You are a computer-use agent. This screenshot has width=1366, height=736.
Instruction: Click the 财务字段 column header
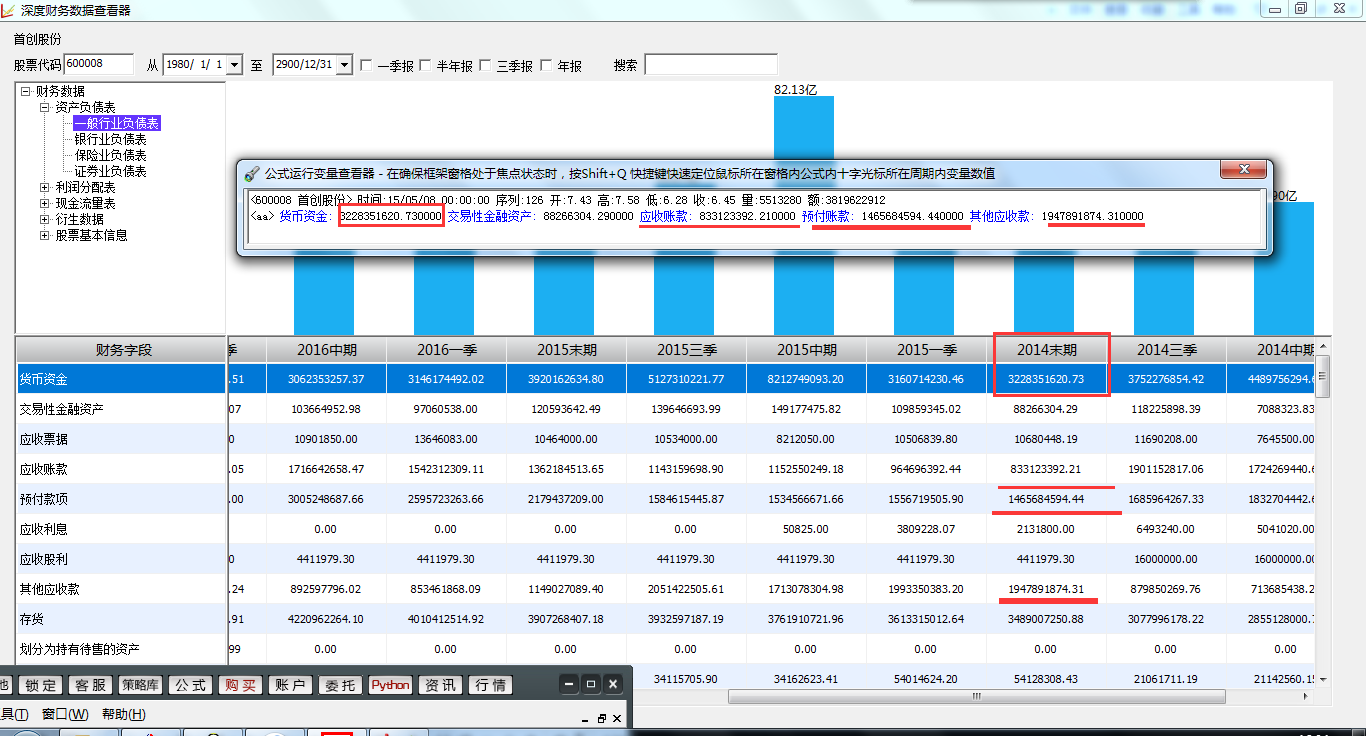coord(122,350)
